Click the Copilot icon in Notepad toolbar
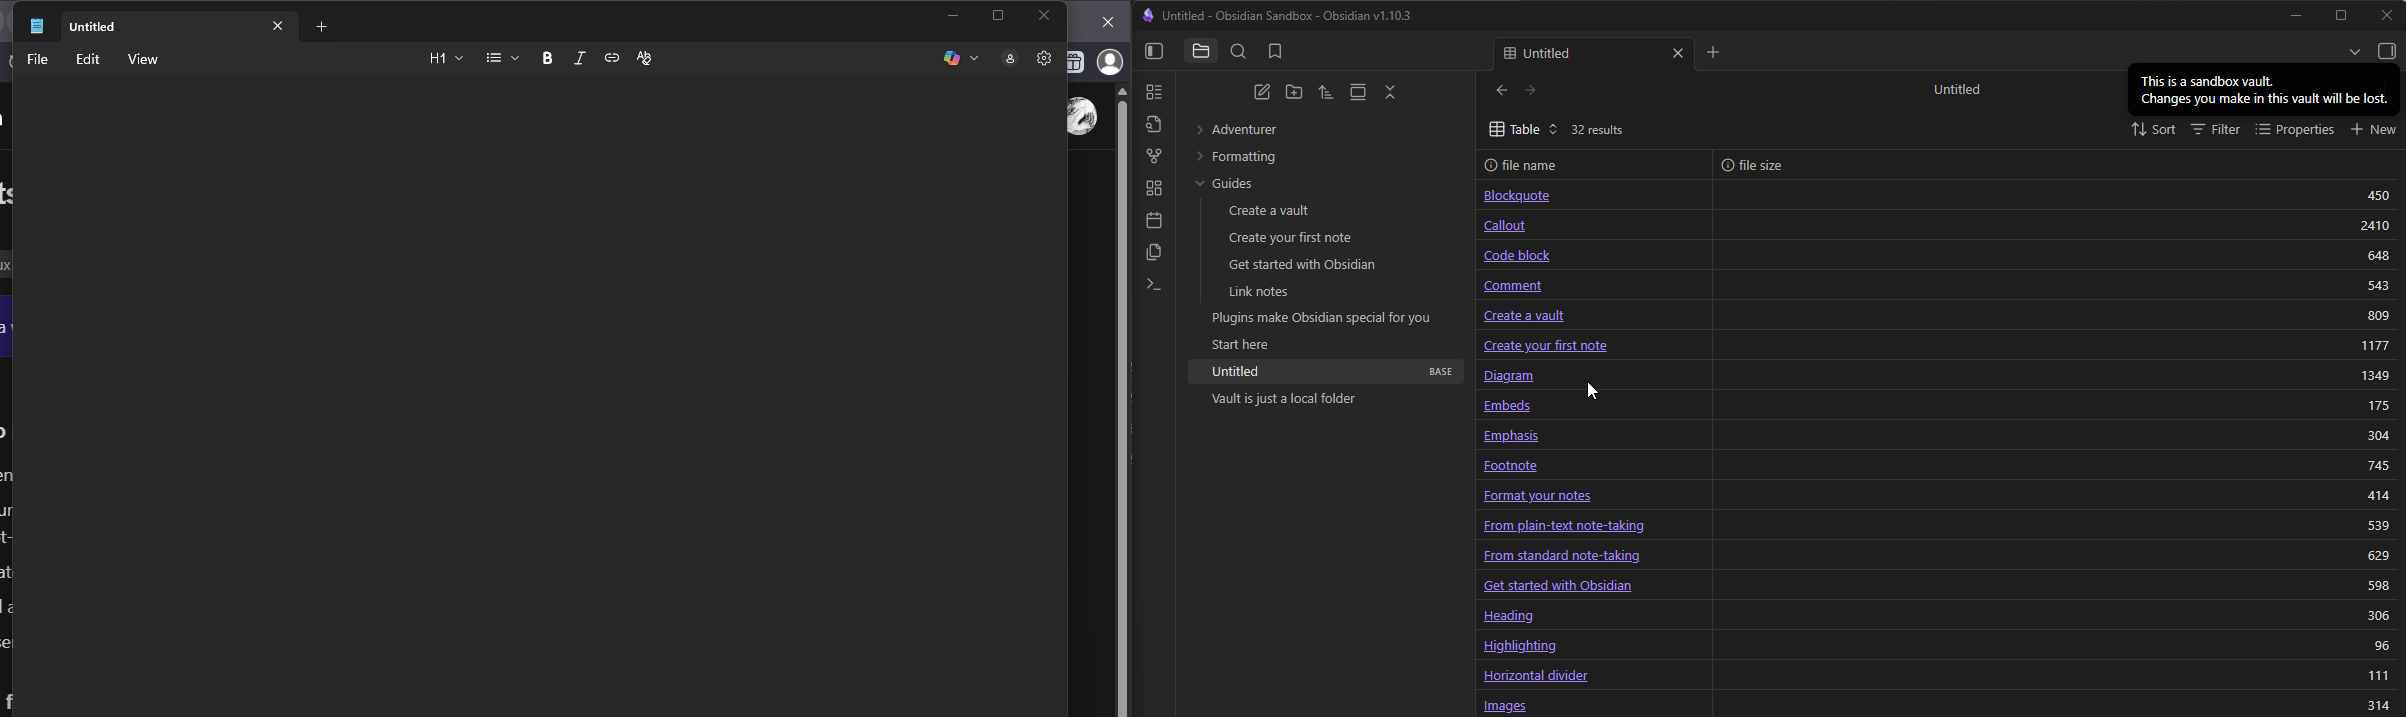 coord(952,59)
